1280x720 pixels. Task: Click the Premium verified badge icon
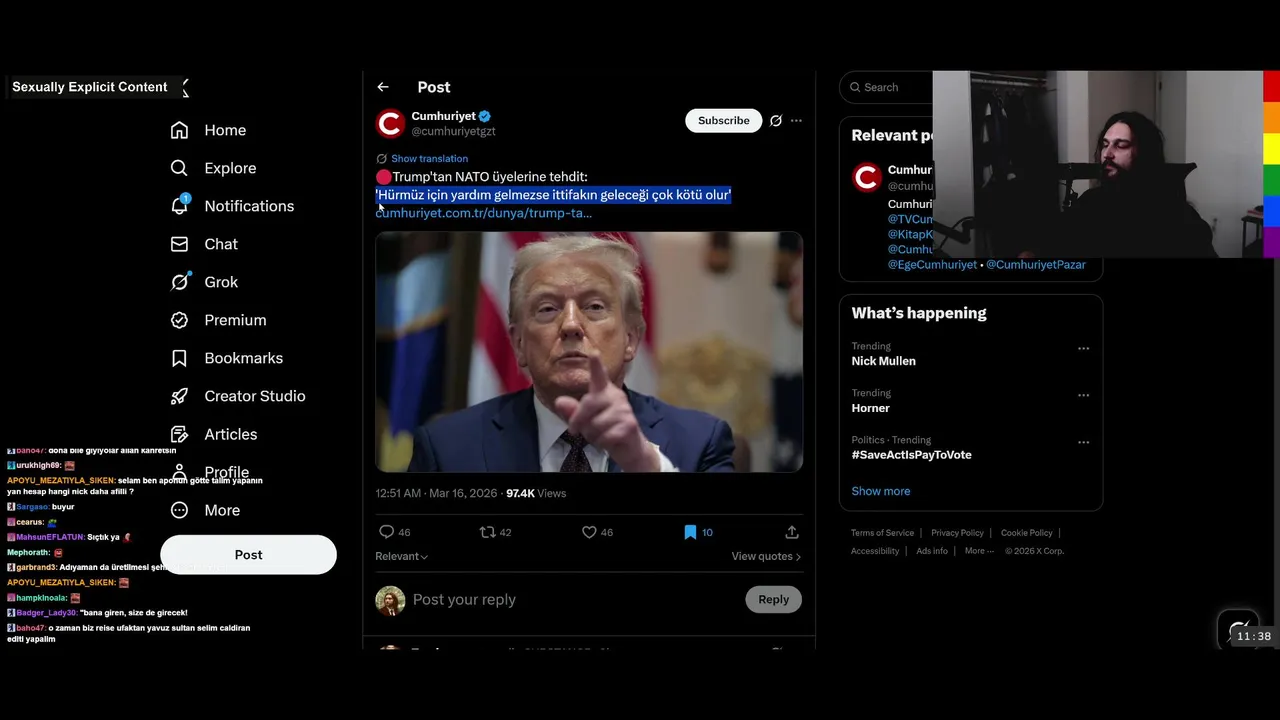coord(179,320)
